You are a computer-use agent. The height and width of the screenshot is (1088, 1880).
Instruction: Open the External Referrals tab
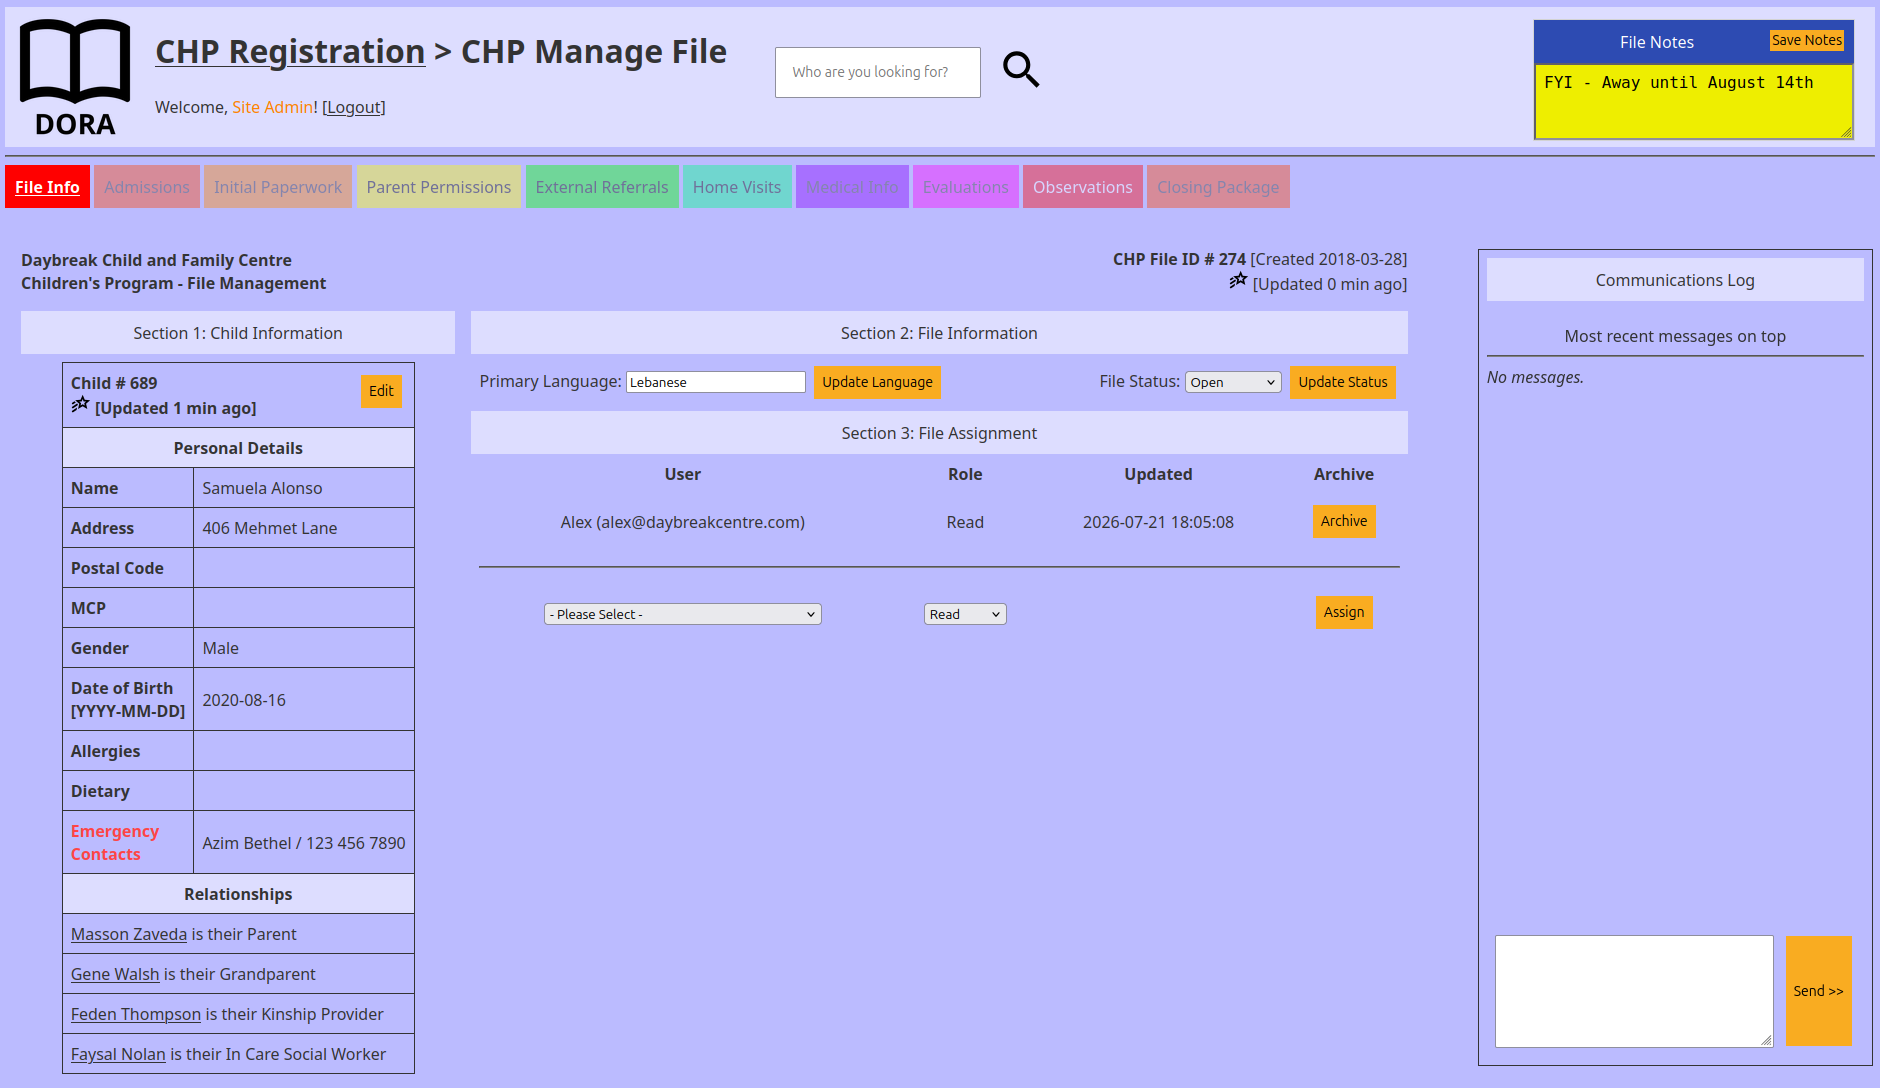click(x=602, y=187)
